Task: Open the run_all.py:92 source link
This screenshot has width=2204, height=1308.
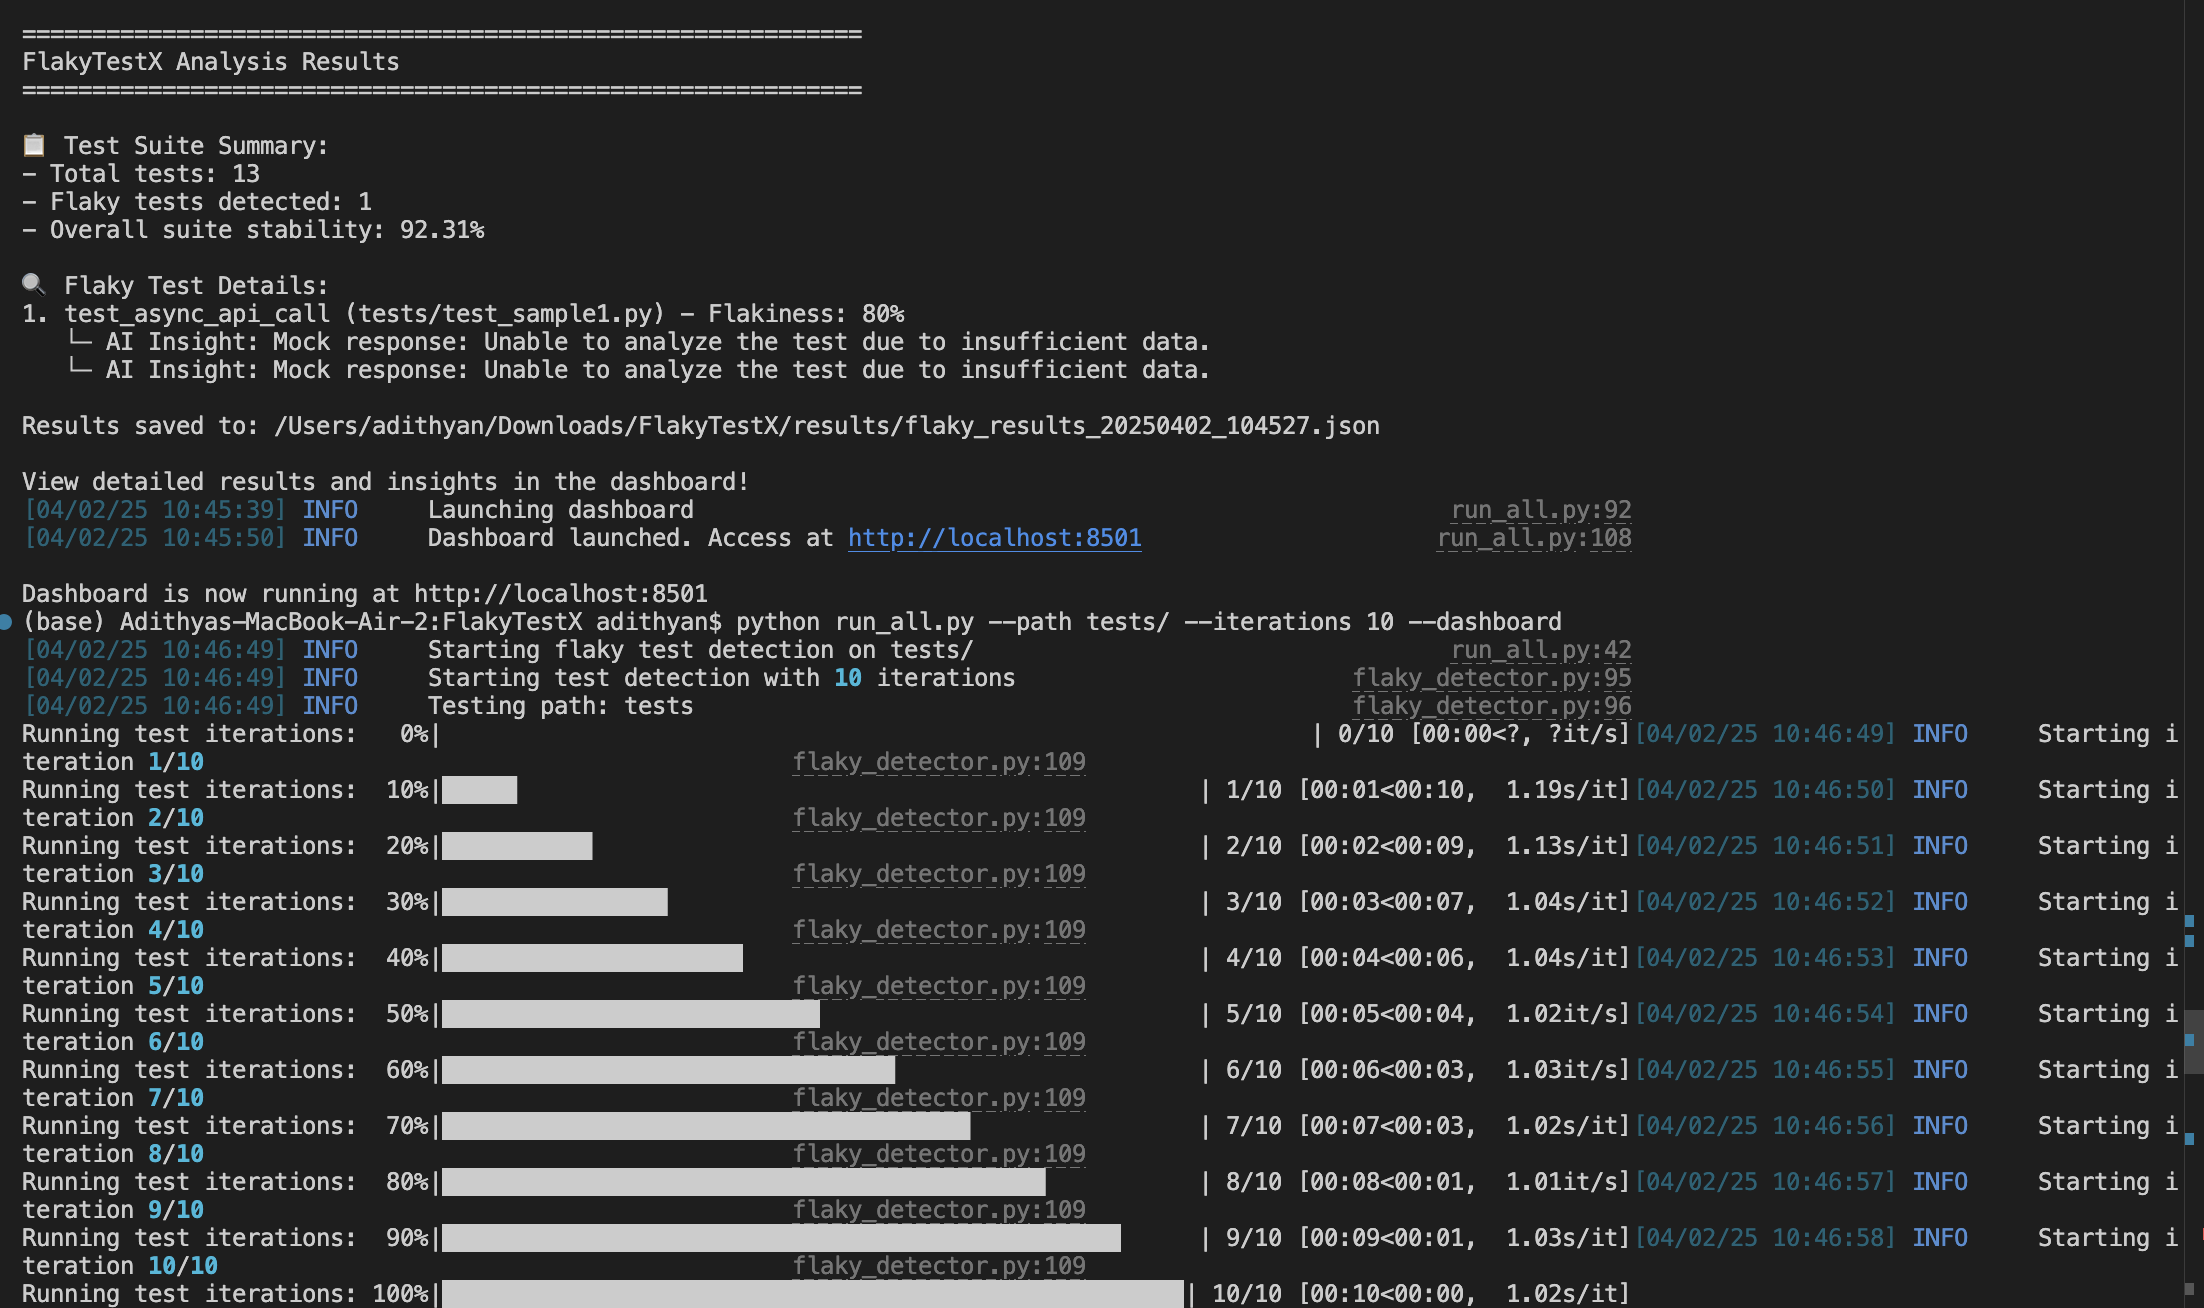Action: [1540, 510]
